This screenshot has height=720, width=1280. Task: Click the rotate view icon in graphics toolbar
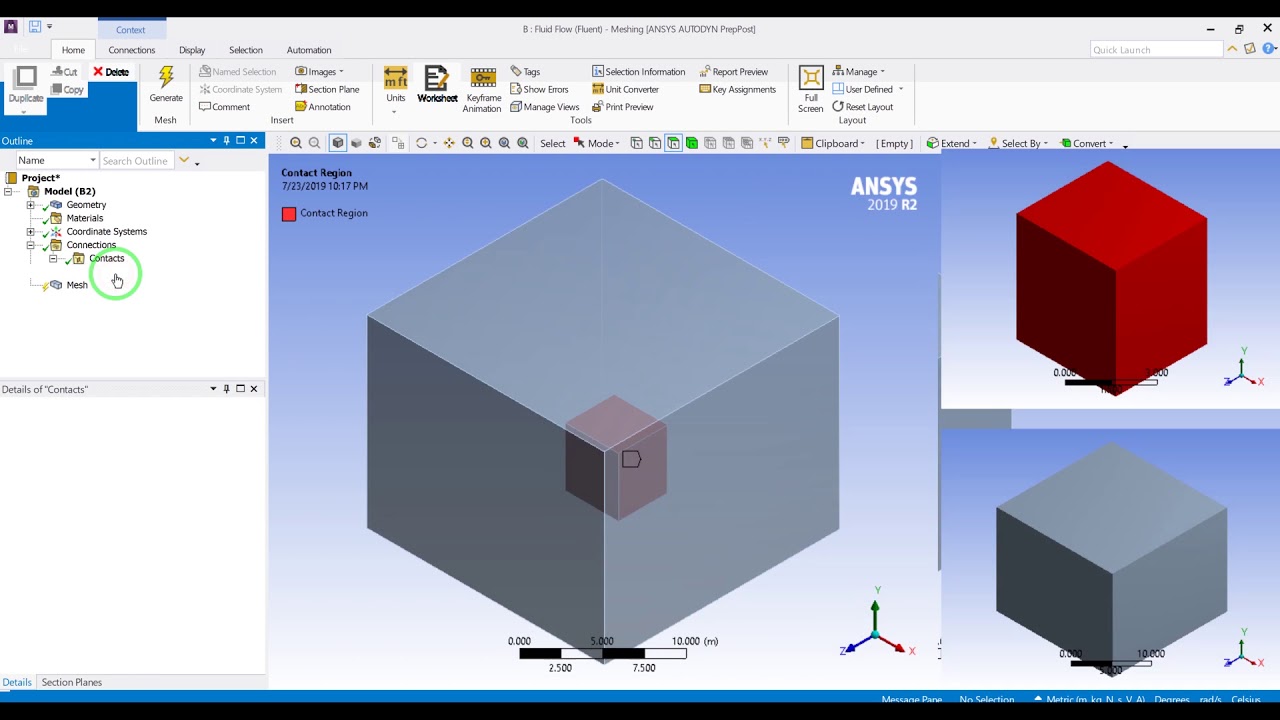[421, 143]
